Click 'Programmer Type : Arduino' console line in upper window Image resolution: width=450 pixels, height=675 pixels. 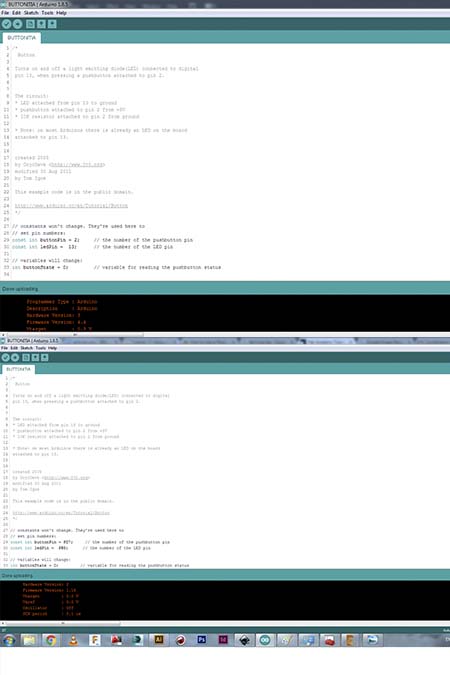pos(62,302)
